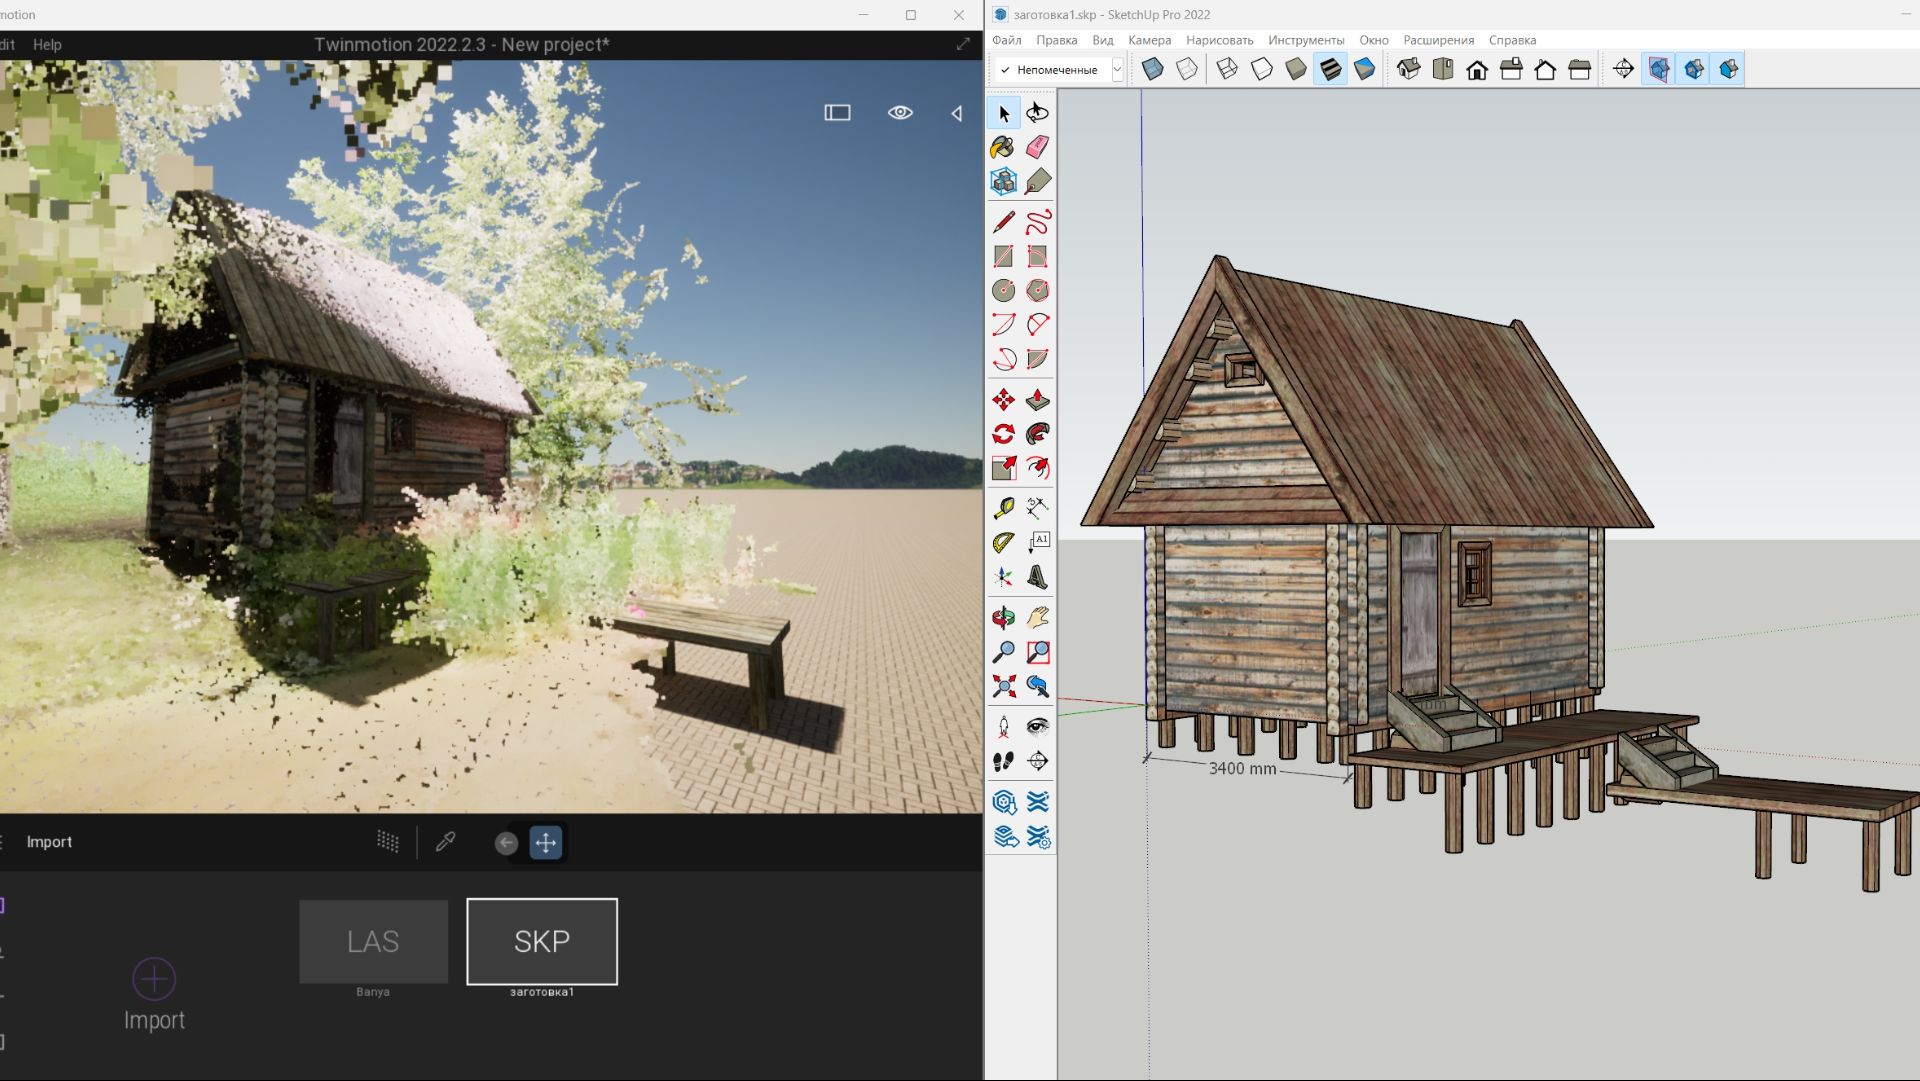Image resolution: width=1920 pixels, height=1081 pixels.
Task: Select the Paint Bucket tool
Action: coord(1002,147)
